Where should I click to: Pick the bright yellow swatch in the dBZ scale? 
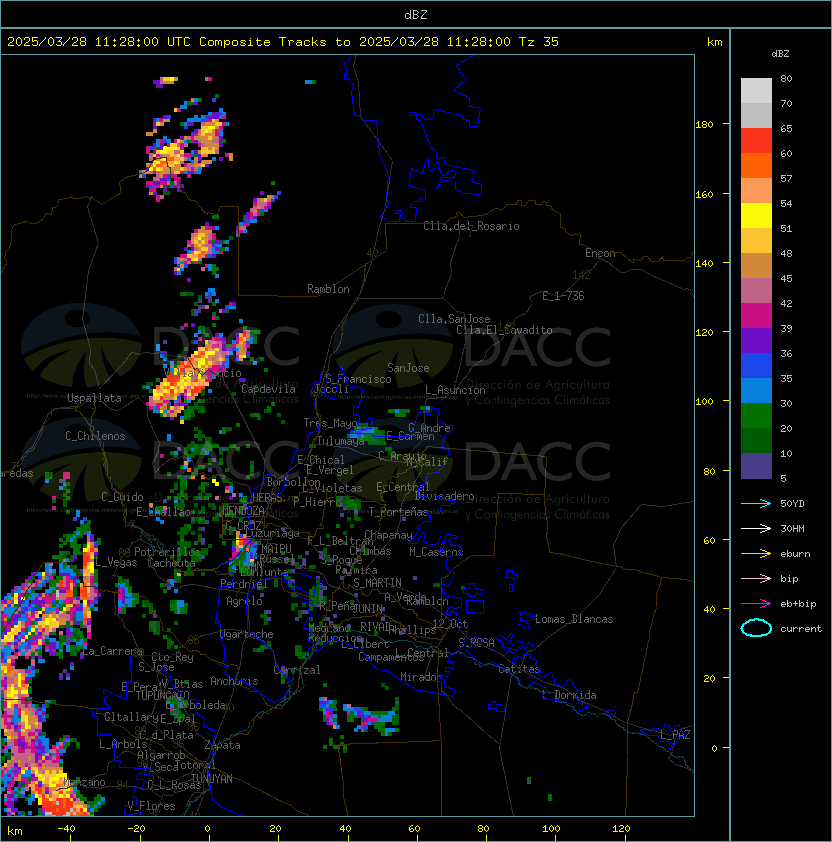point(756,215)
